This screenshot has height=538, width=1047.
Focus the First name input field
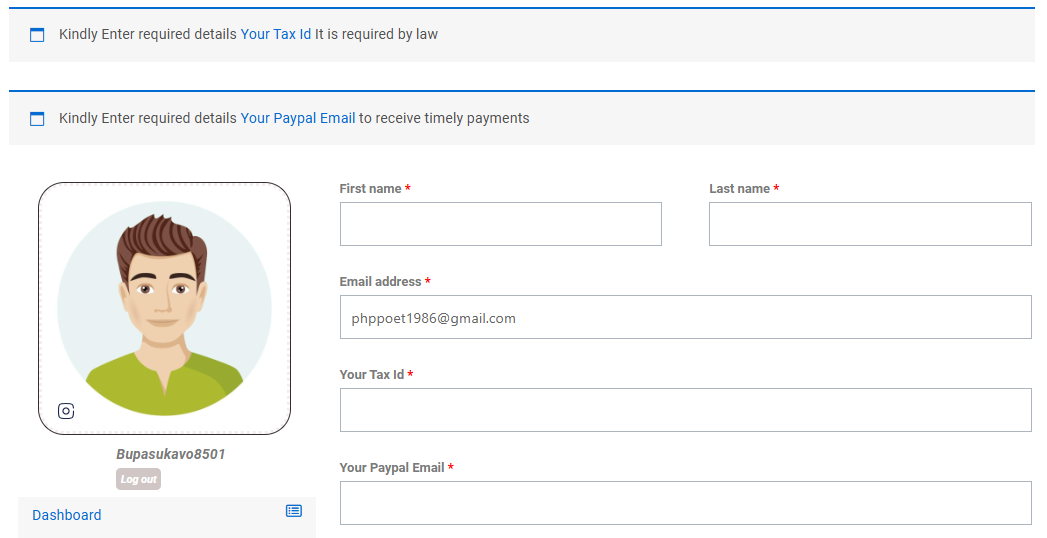(x=500, y=224)
